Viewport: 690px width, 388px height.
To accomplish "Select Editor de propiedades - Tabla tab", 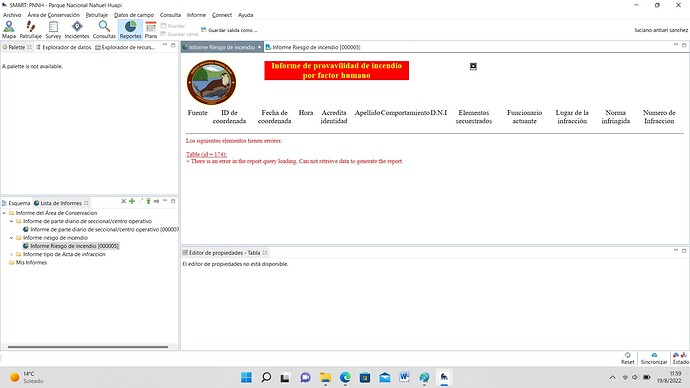I will tap(224, 253).
